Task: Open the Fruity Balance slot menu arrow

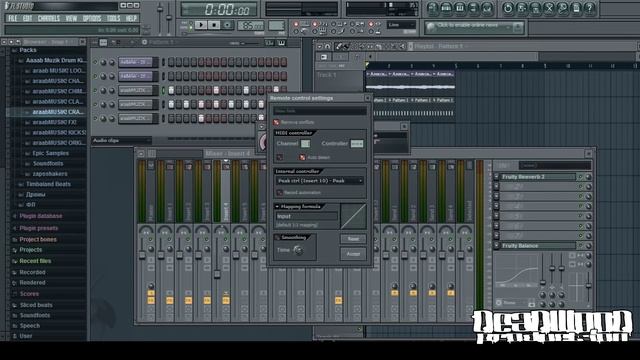Action: click(x=496, y=246)
